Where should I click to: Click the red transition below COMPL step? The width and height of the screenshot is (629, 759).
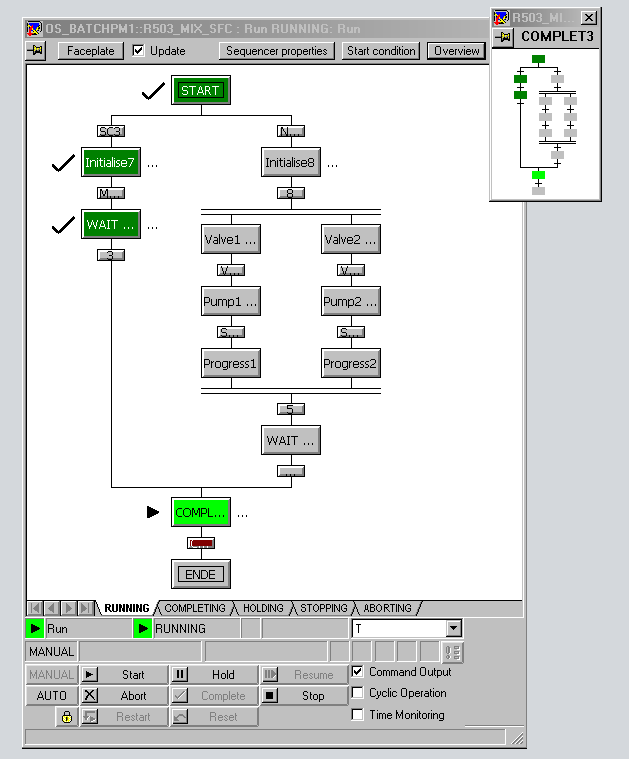[x=201, y=543]
